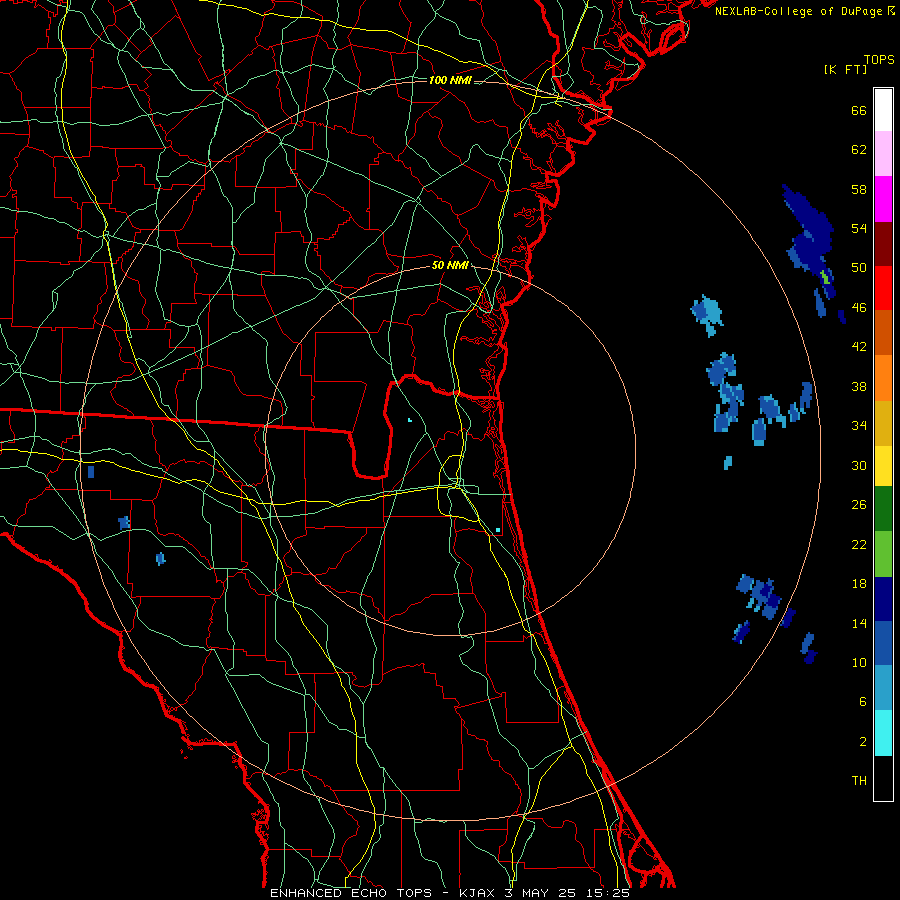Image resolution: width=900 pixels, height=900 pixels.
Task: Click the 100 NMI range ring label
Action: pyautogui.click(x=451, y=80)
